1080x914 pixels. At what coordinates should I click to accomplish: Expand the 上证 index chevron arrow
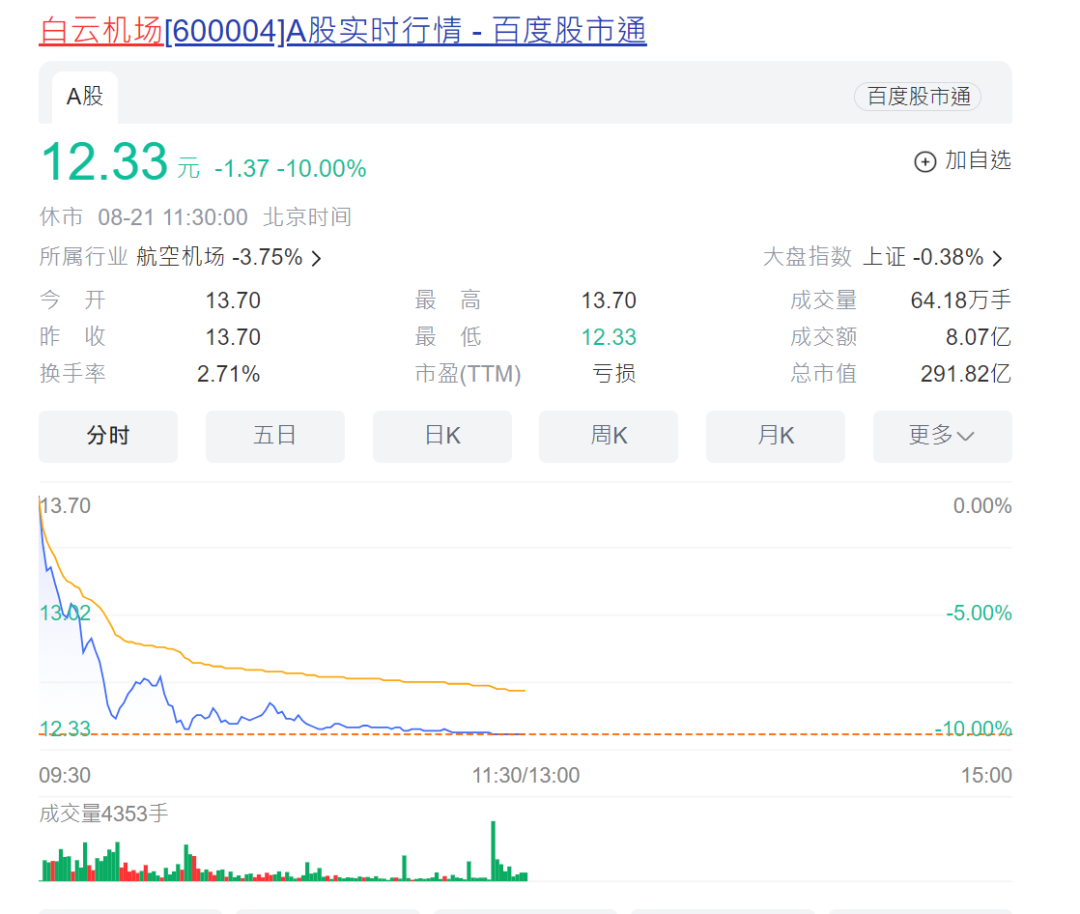pos(997,258)
